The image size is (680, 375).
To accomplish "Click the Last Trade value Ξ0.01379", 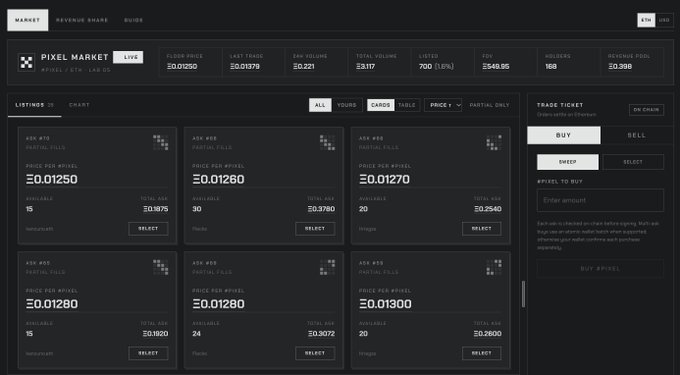I will point(245,66).
